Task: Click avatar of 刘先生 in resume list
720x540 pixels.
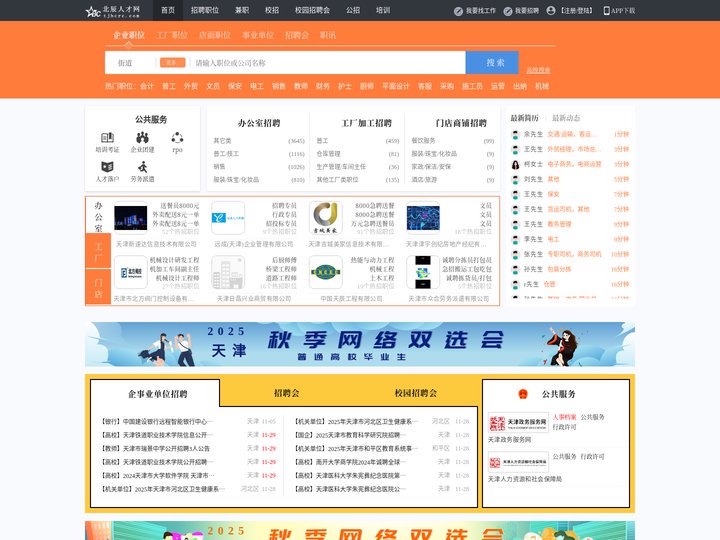Action: click(516, 180)
